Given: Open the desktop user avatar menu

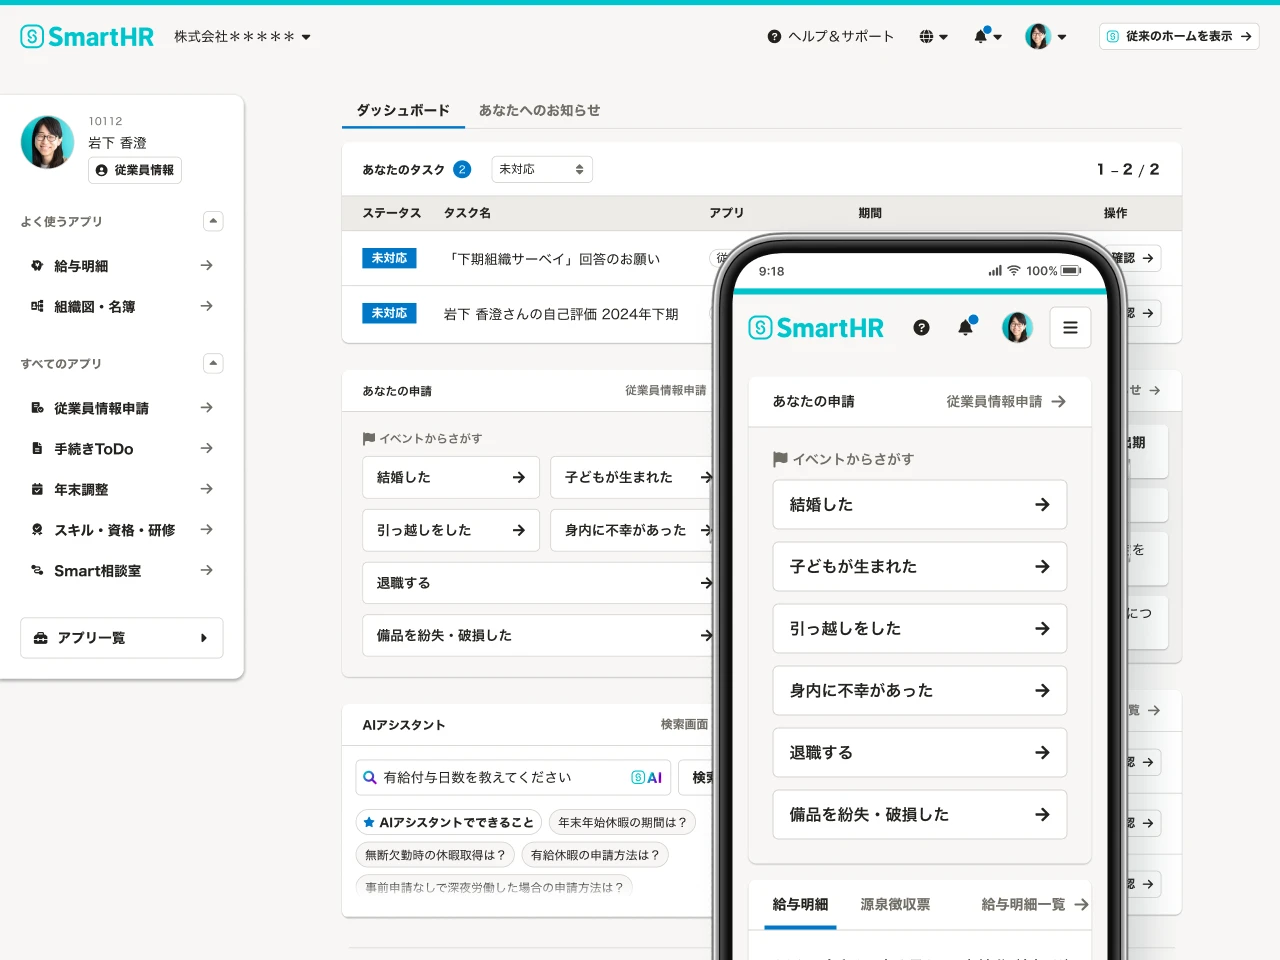Looking at the screenshot, I should pyautogui.click(x=1046, y=37).
